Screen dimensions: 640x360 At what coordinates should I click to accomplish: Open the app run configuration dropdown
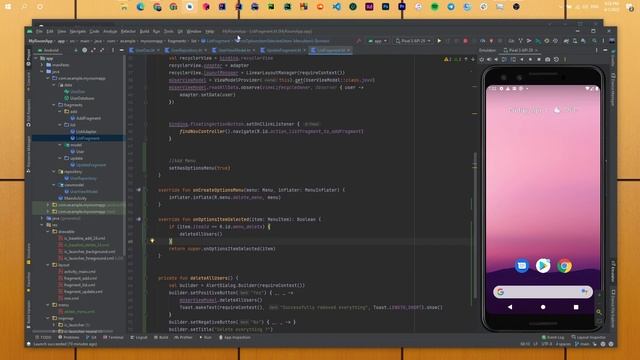point(378,41)
